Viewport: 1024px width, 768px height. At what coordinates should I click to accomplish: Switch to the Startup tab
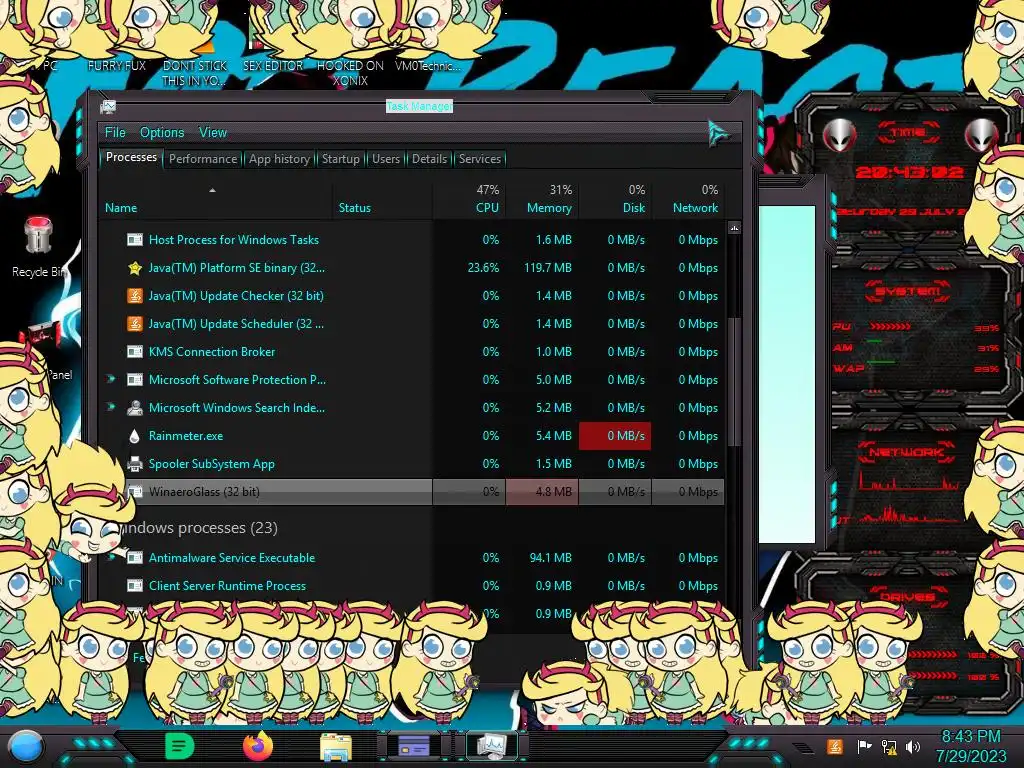click(340, 159)
